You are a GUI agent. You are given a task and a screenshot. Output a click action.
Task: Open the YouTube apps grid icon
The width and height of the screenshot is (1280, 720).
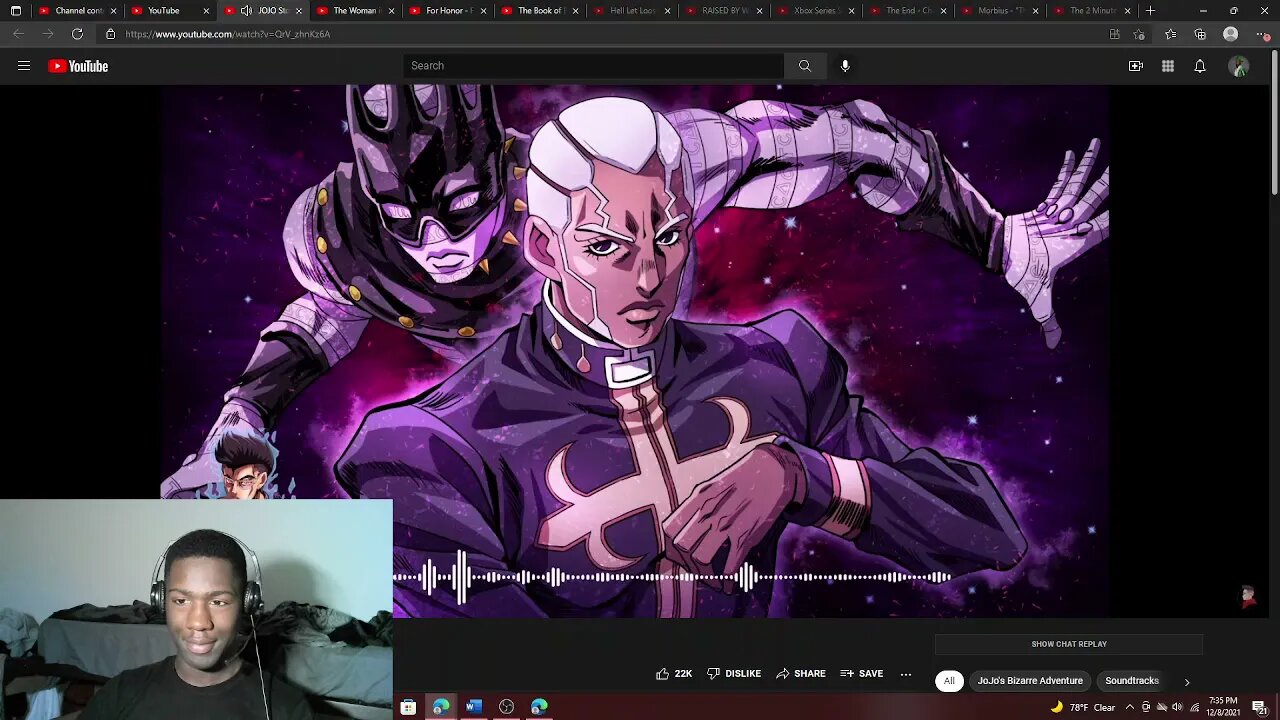pos(1168,66)
